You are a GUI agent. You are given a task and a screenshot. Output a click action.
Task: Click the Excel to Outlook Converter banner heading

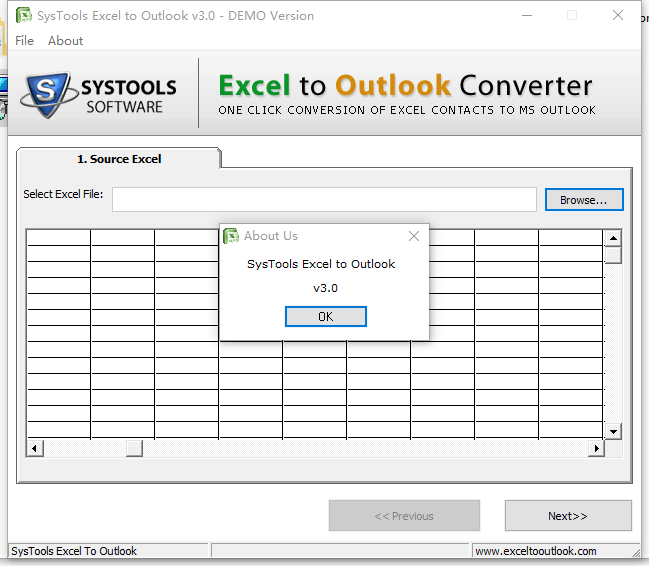click(x=405, y=86)
